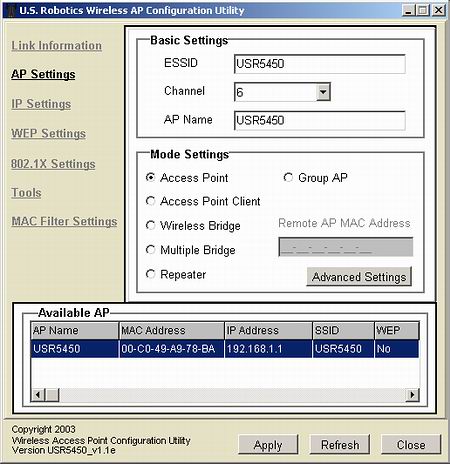Click the AP Name text field
This screenshot has height=464, width=450.
(x=320, y=120)
